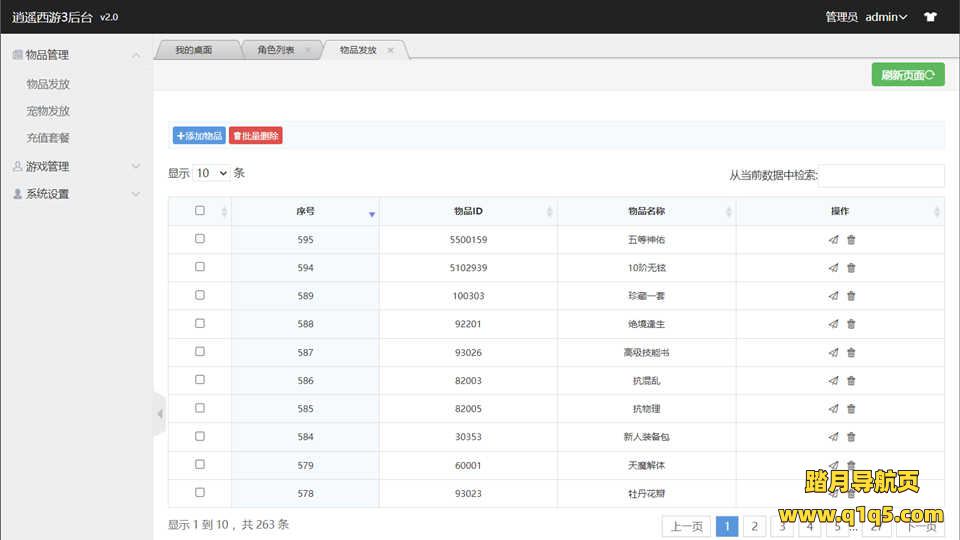Click the send icon for row 586

[x=833, y=380]
